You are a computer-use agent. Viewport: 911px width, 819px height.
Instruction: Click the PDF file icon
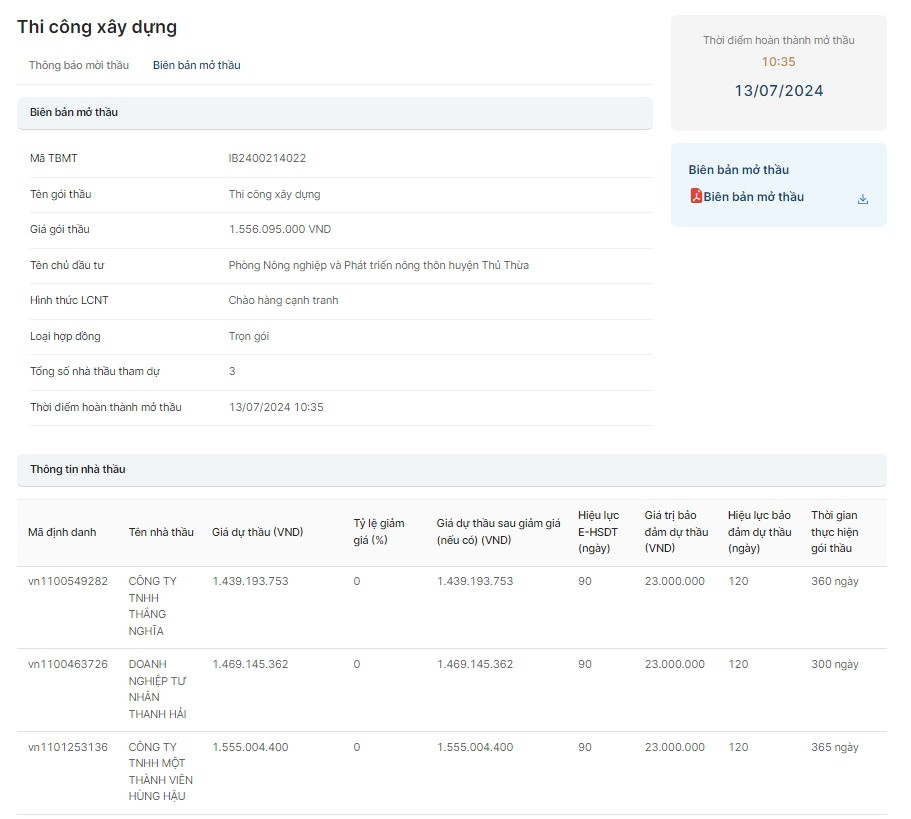pyautogui.click(x=696, y=196)
